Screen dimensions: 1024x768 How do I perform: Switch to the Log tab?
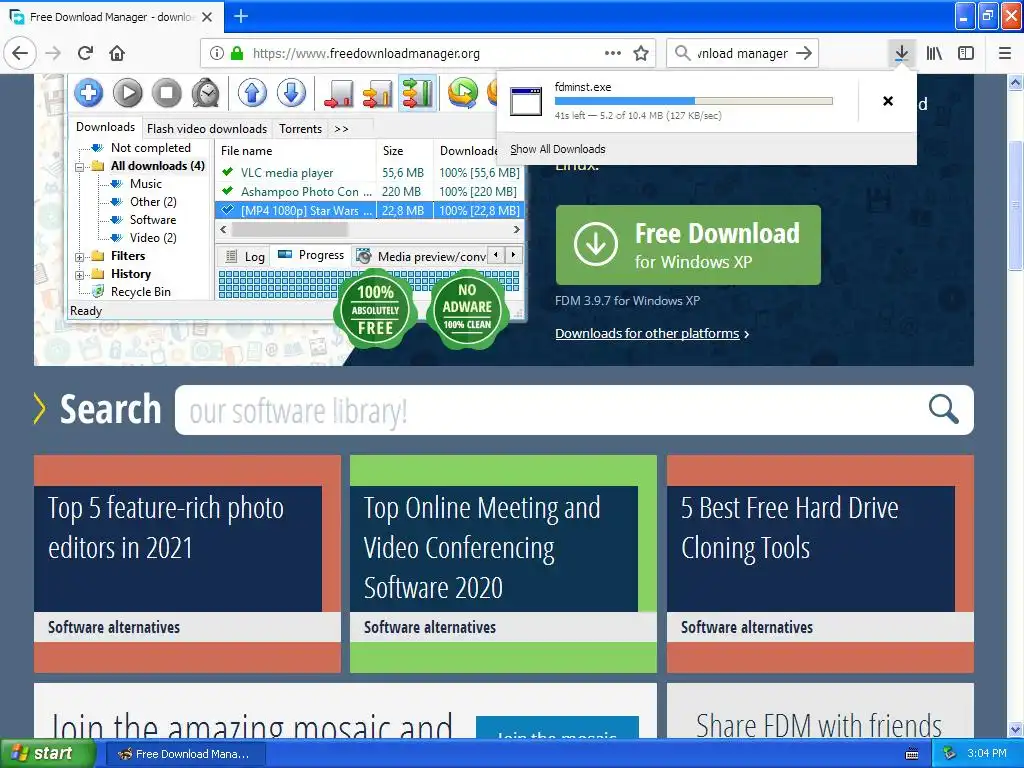pos(245,256)
